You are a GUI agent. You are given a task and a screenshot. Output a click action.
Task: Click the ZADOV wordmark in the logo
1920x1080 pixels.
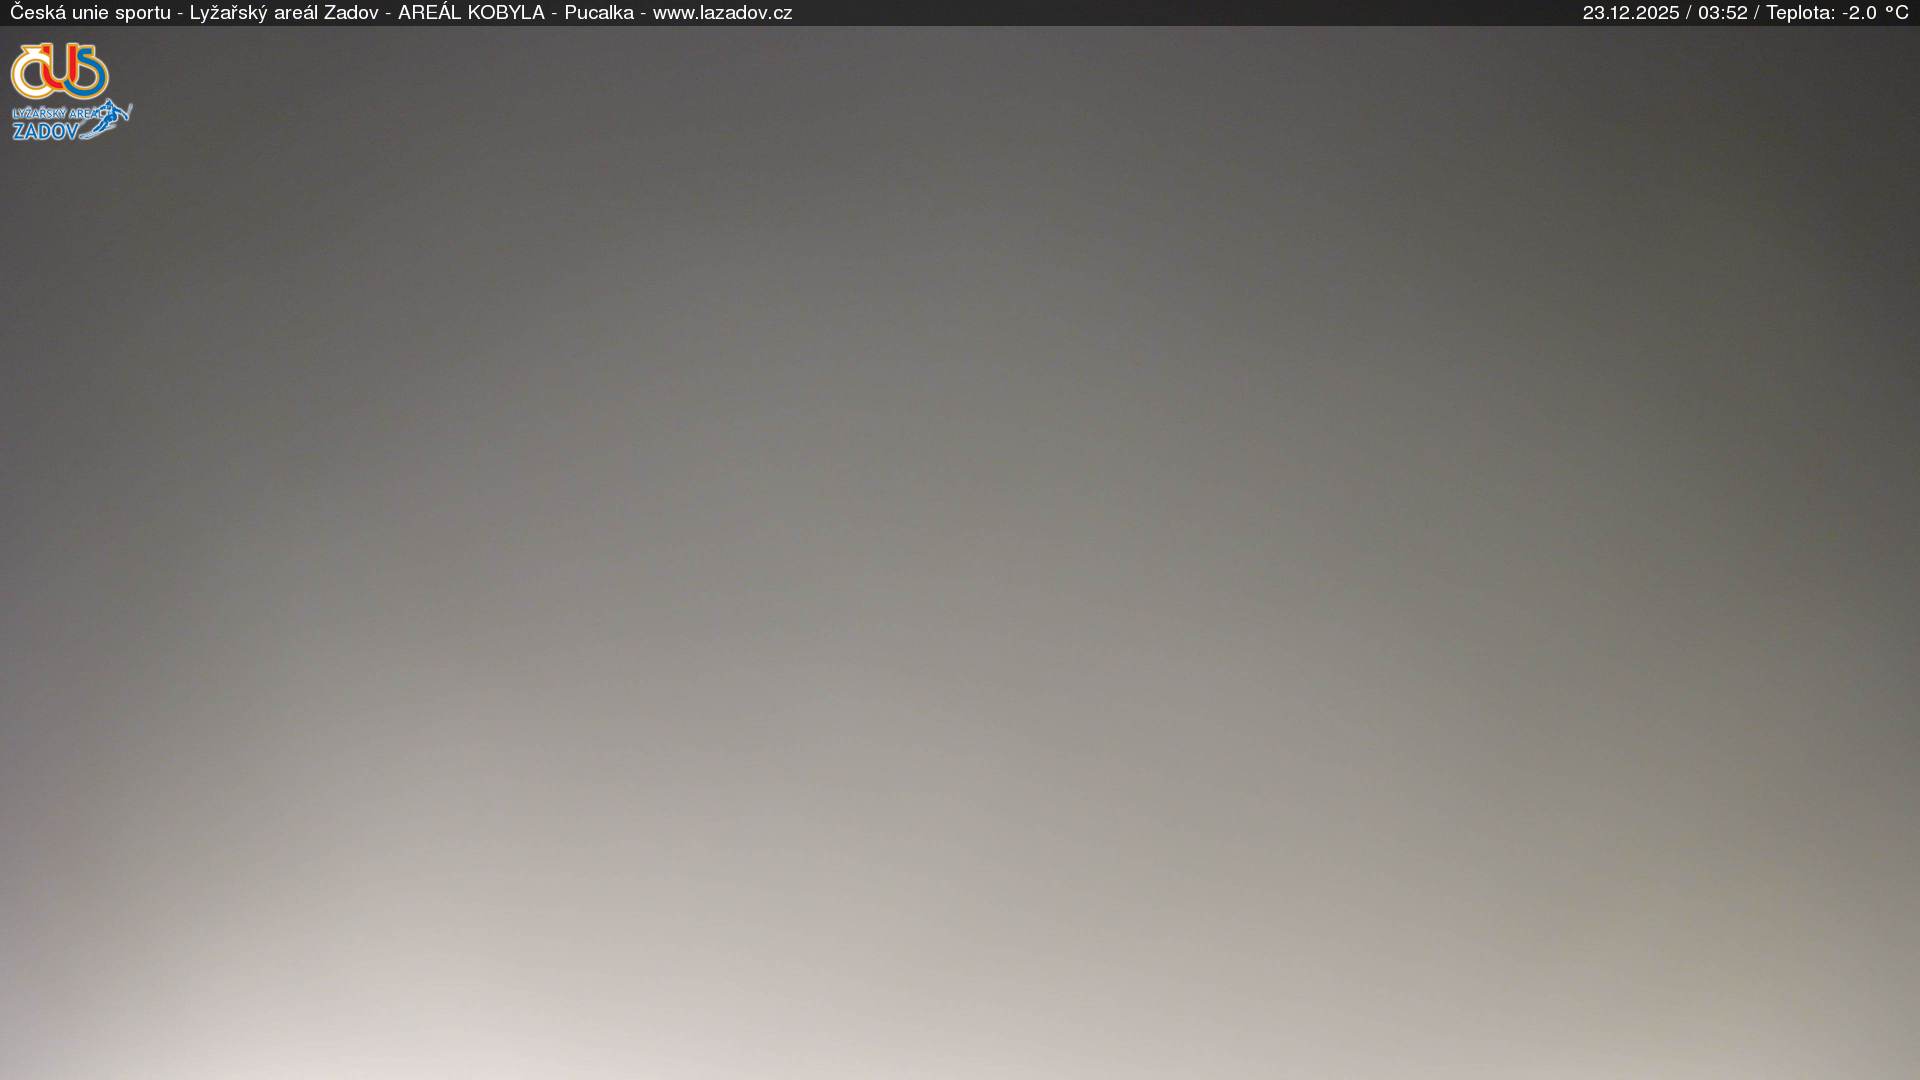point(45,131)
